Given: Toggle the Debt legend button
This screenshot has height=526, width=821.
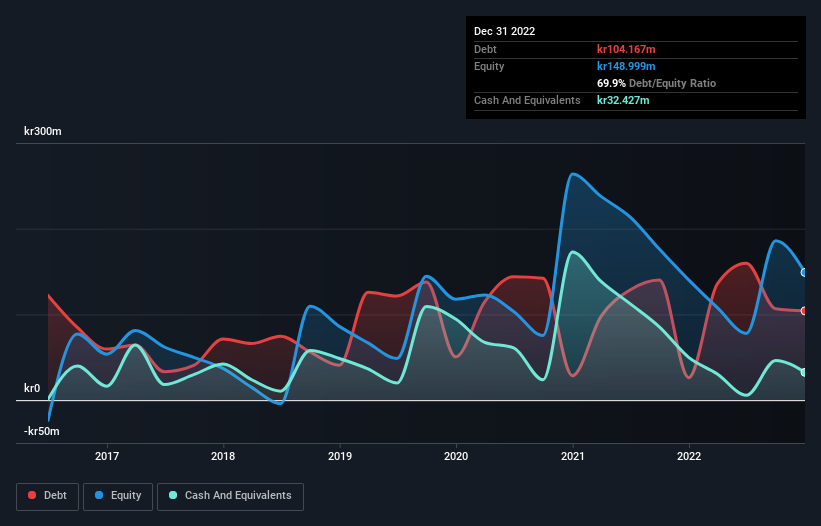Looking at the screenshot, I should 48,496.
